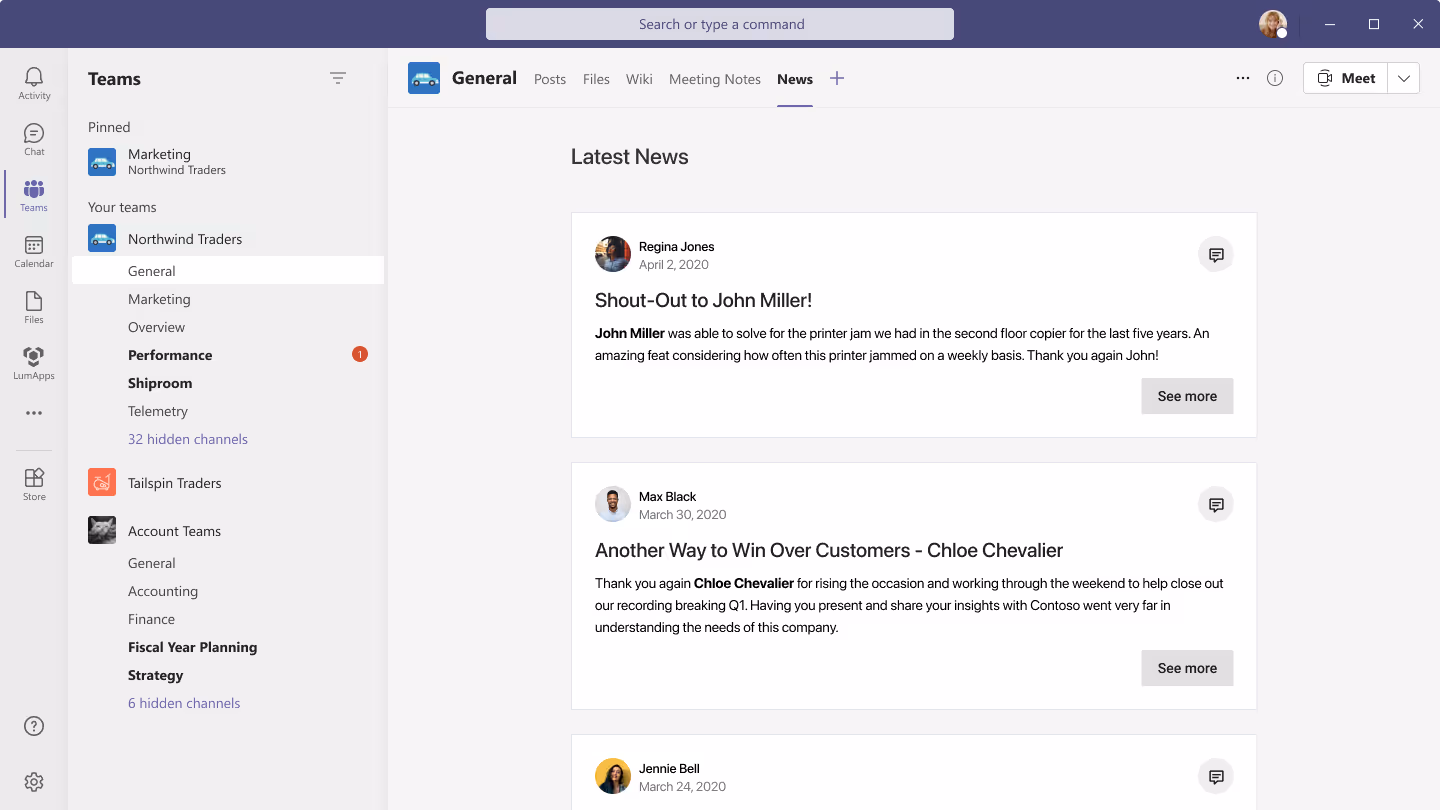The height and width of the screenshot is (810, 1440).
Task: Switch to the Files tab
Action: (596, 79)
